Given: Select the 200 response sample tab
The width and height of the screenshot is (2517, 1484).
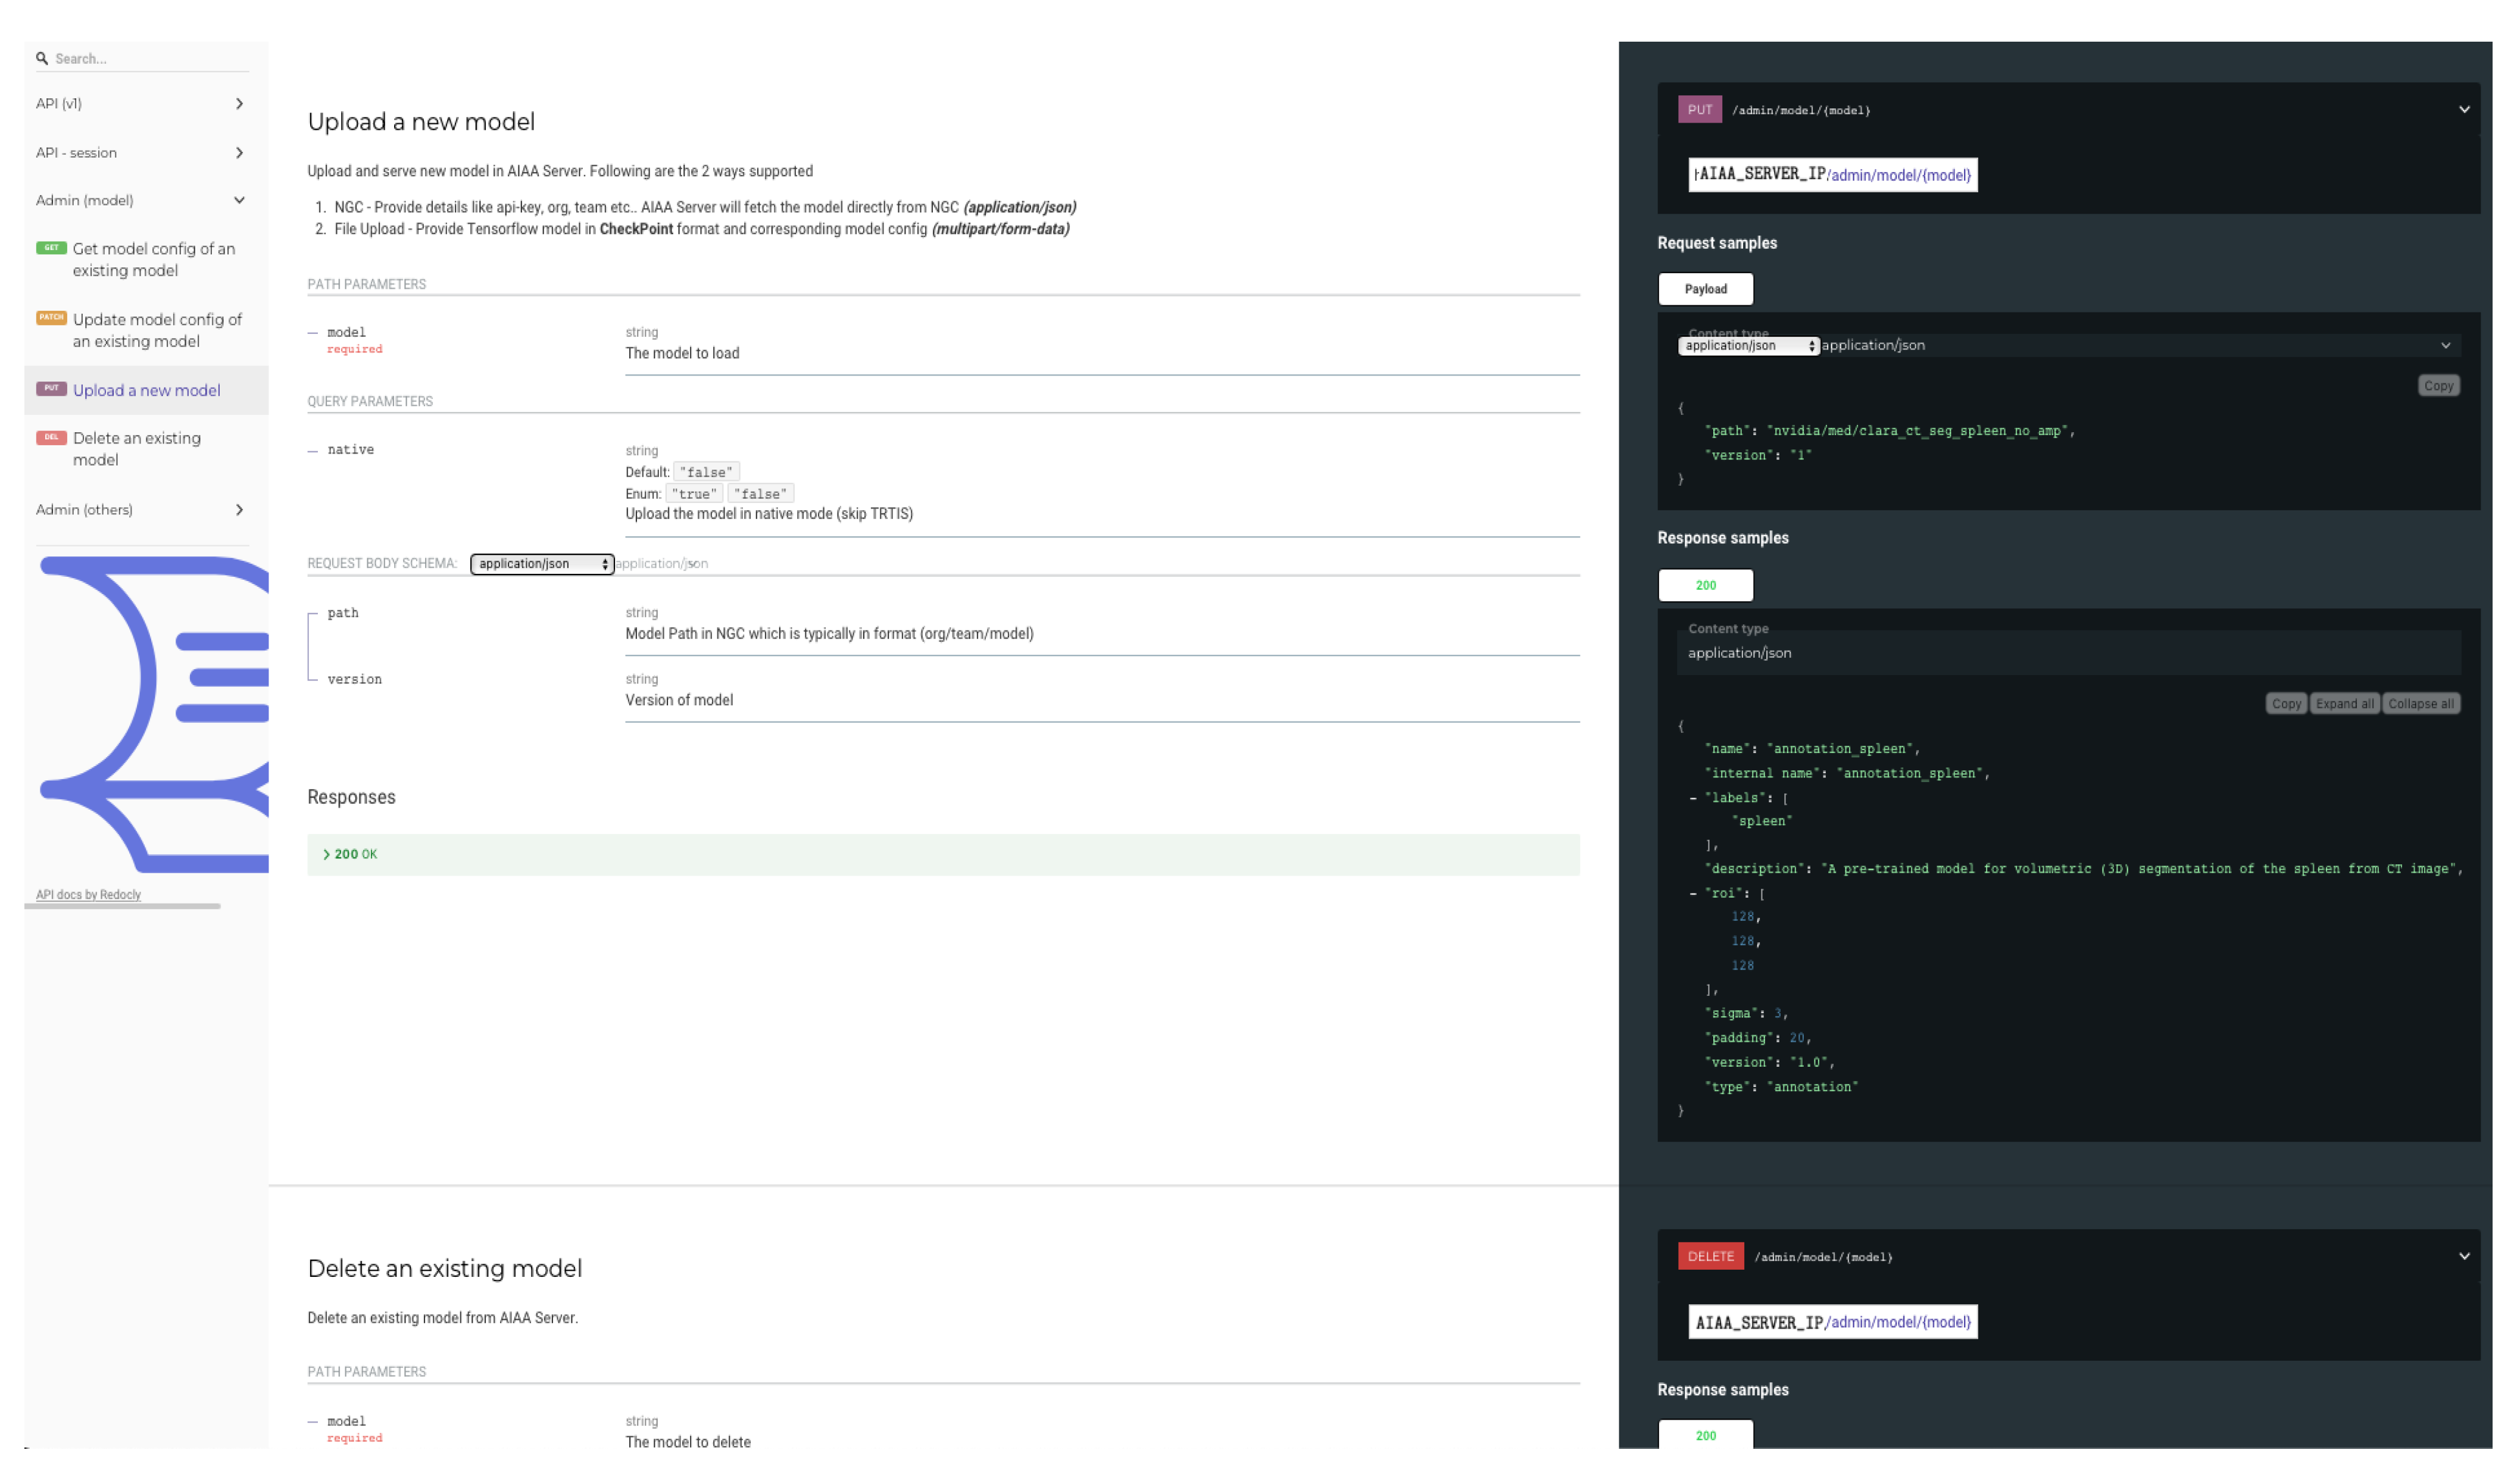Looking at the screenshot, I should [1706, 586].
